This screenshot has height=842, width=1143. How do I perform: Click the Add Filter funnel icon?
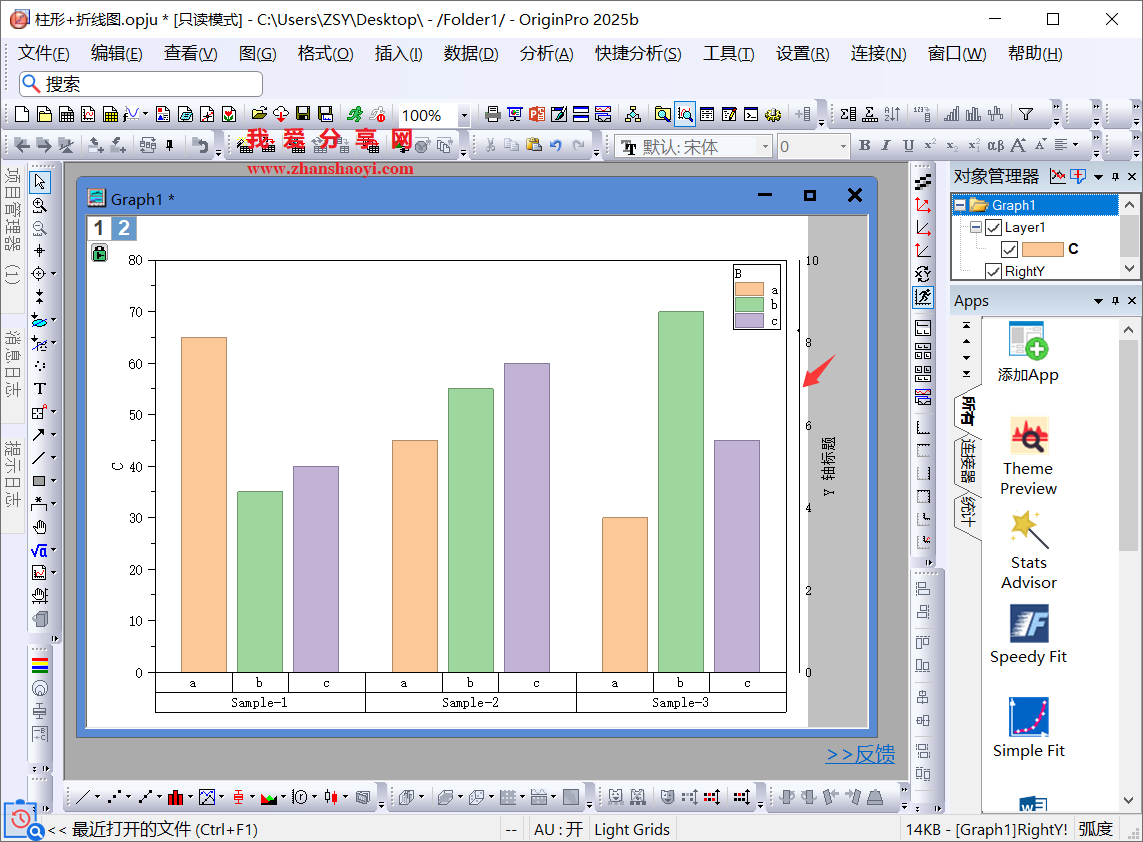1025,114
